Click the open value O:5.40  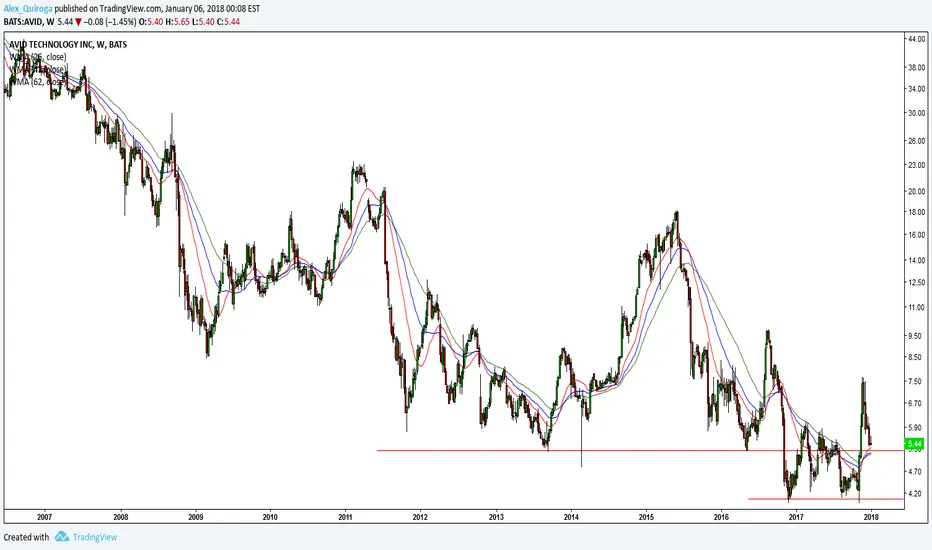click(151, 21)
